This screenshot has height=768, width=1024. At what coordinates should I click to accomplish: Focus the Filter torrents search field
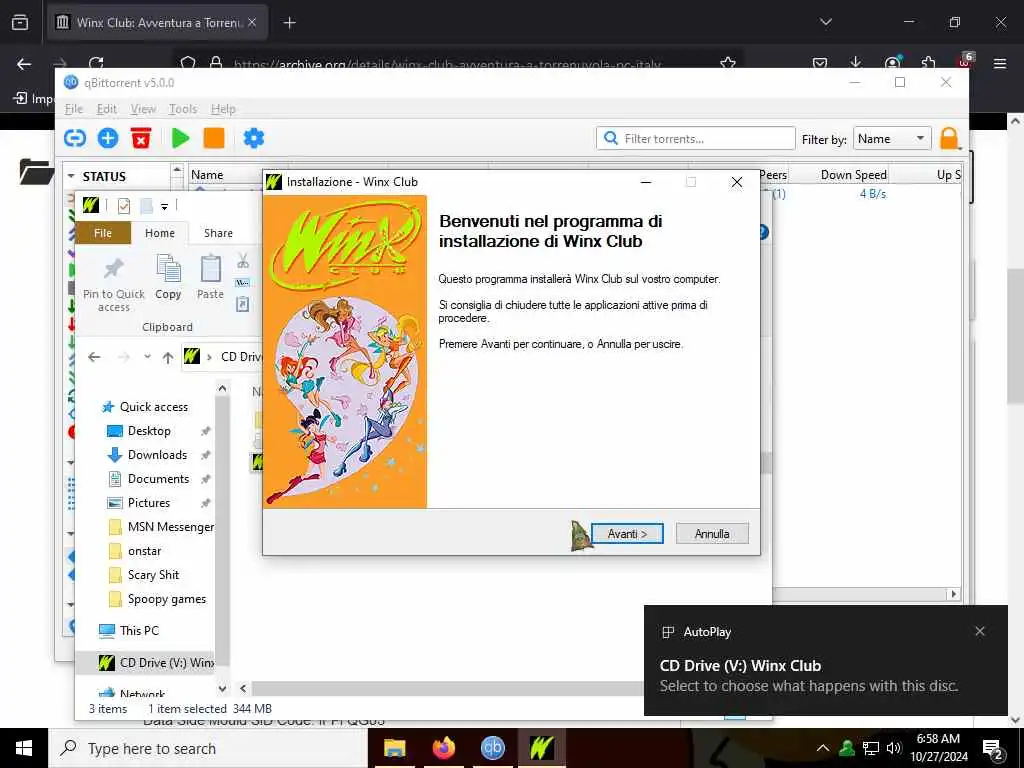click(696, 138)
